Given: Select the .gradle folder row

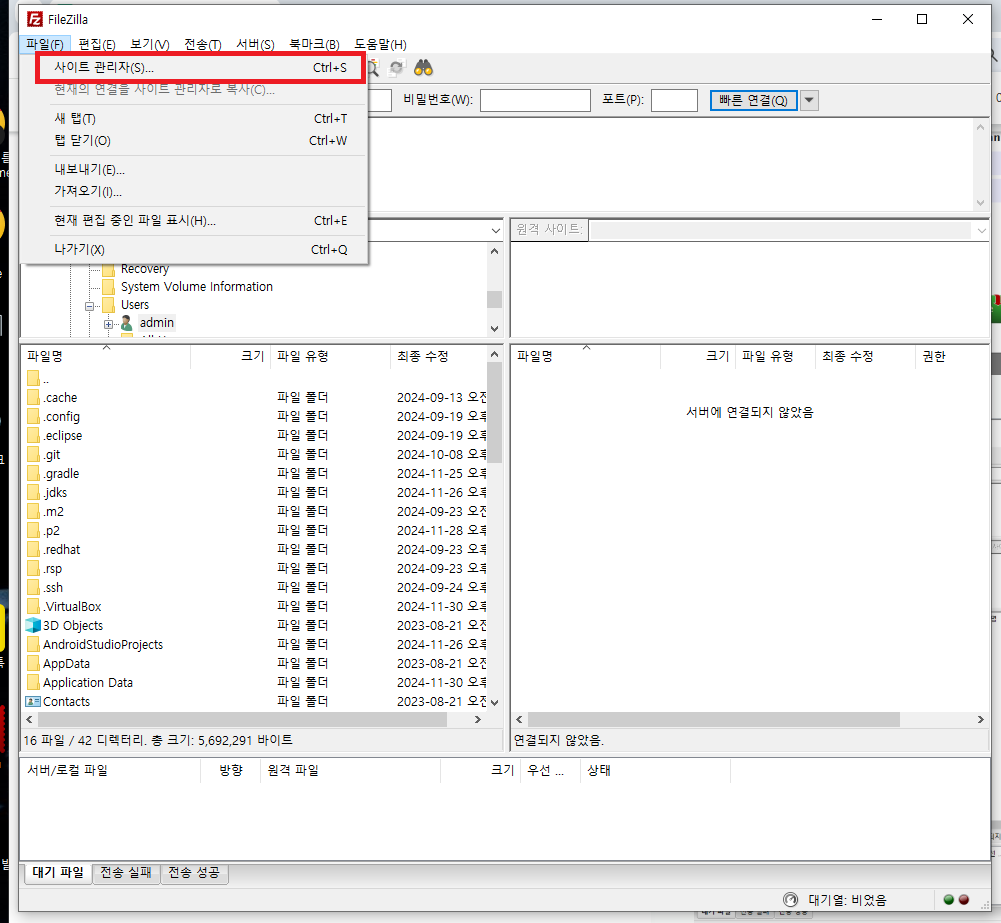Looking at the screenshot, I should click(x=255, y=474).
